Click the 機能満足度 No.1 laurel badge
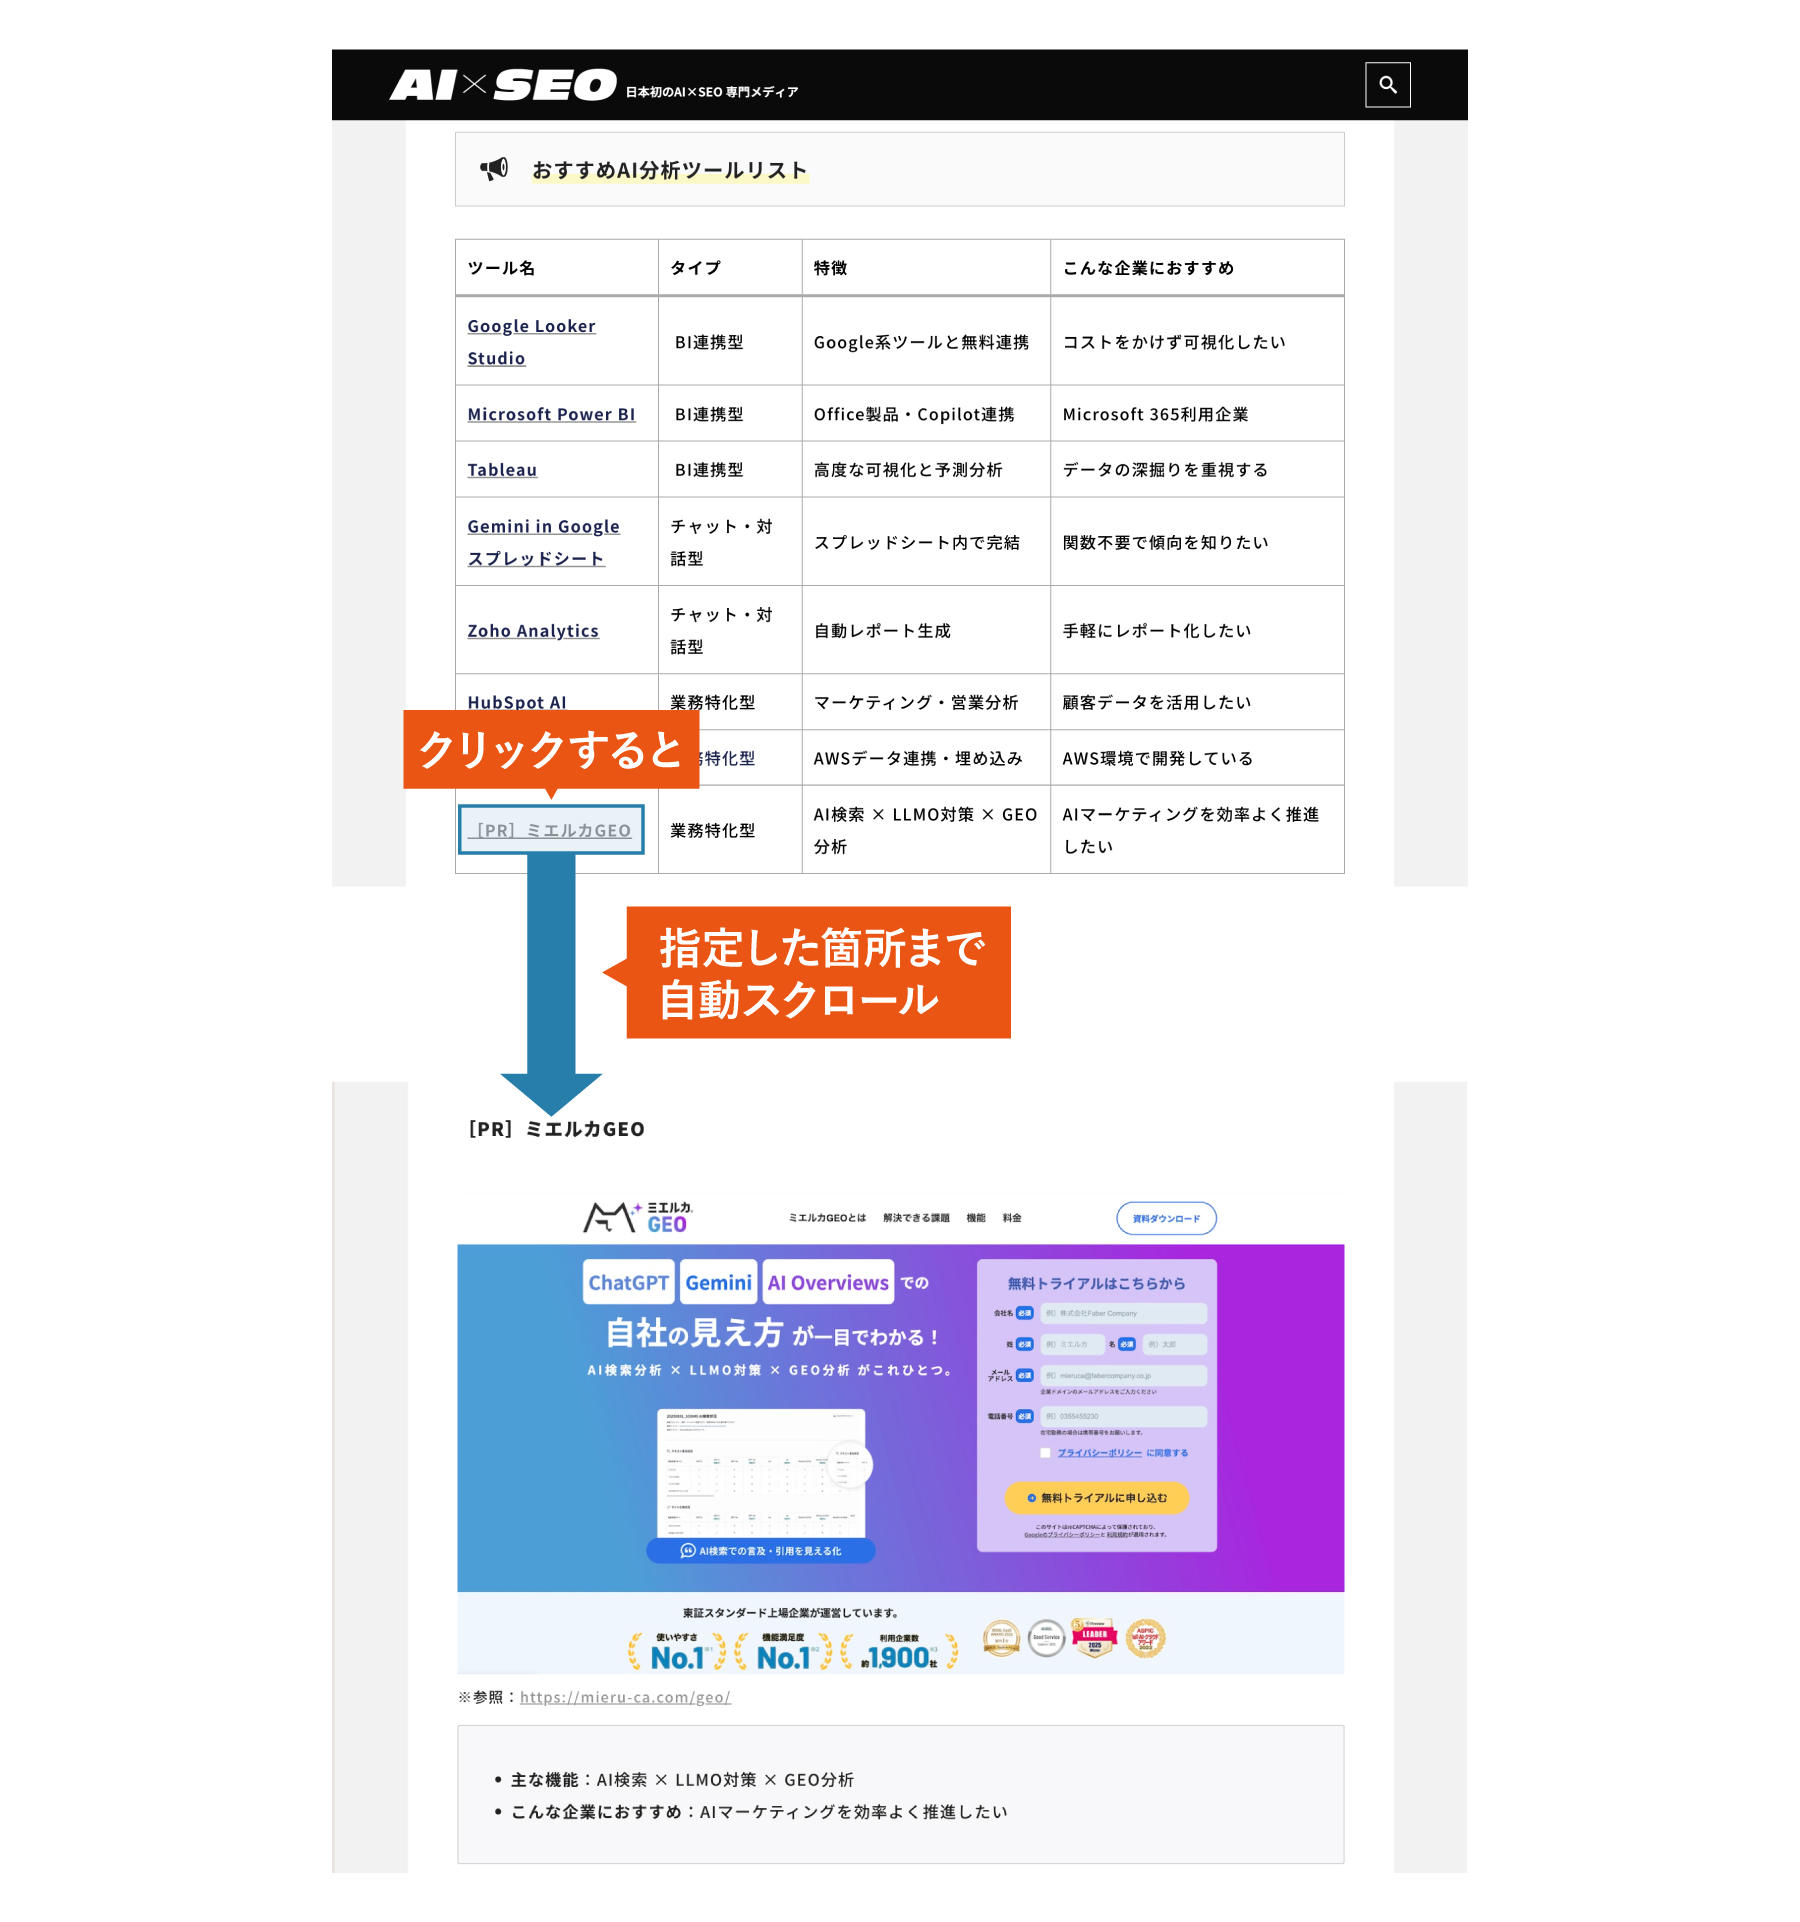This screenshot has width=1800, height=1922. pos(783,1651)
